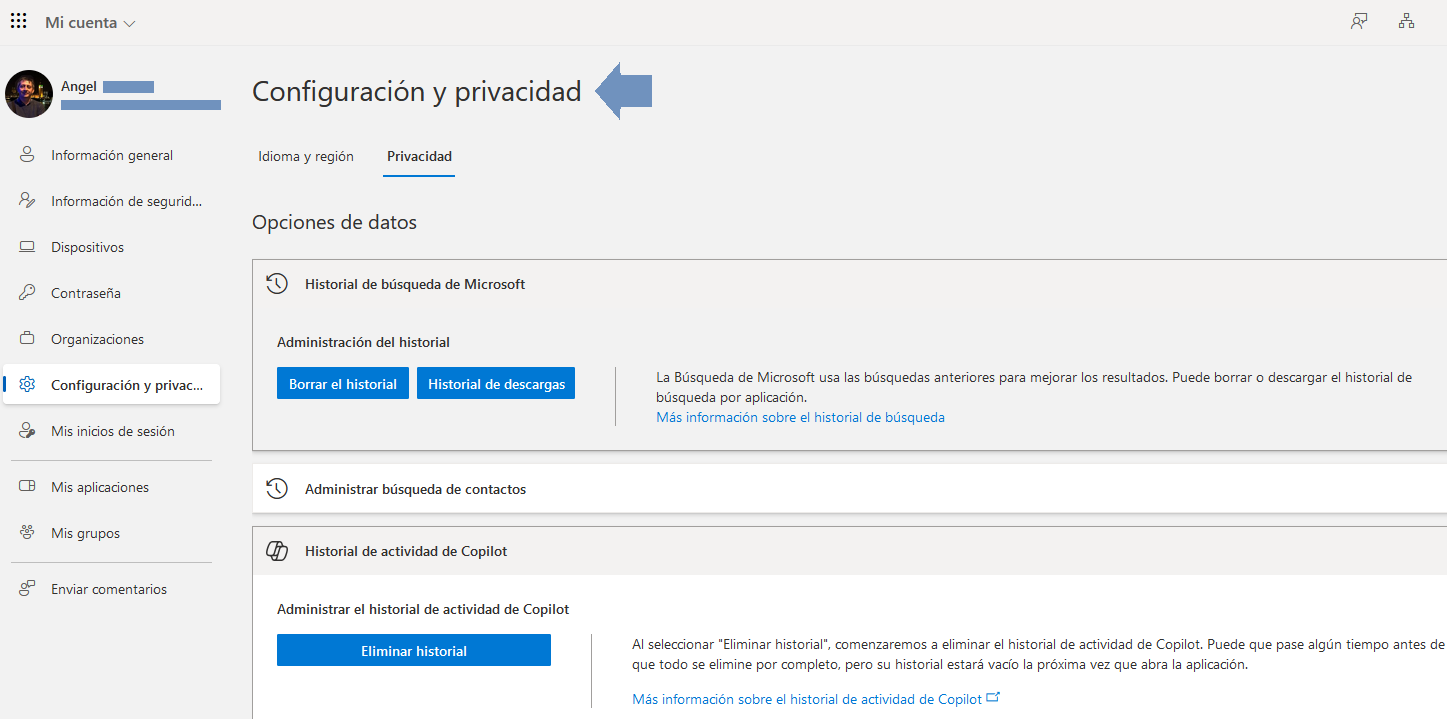Open the person-with-chat icon in the header

(1359, 20)
